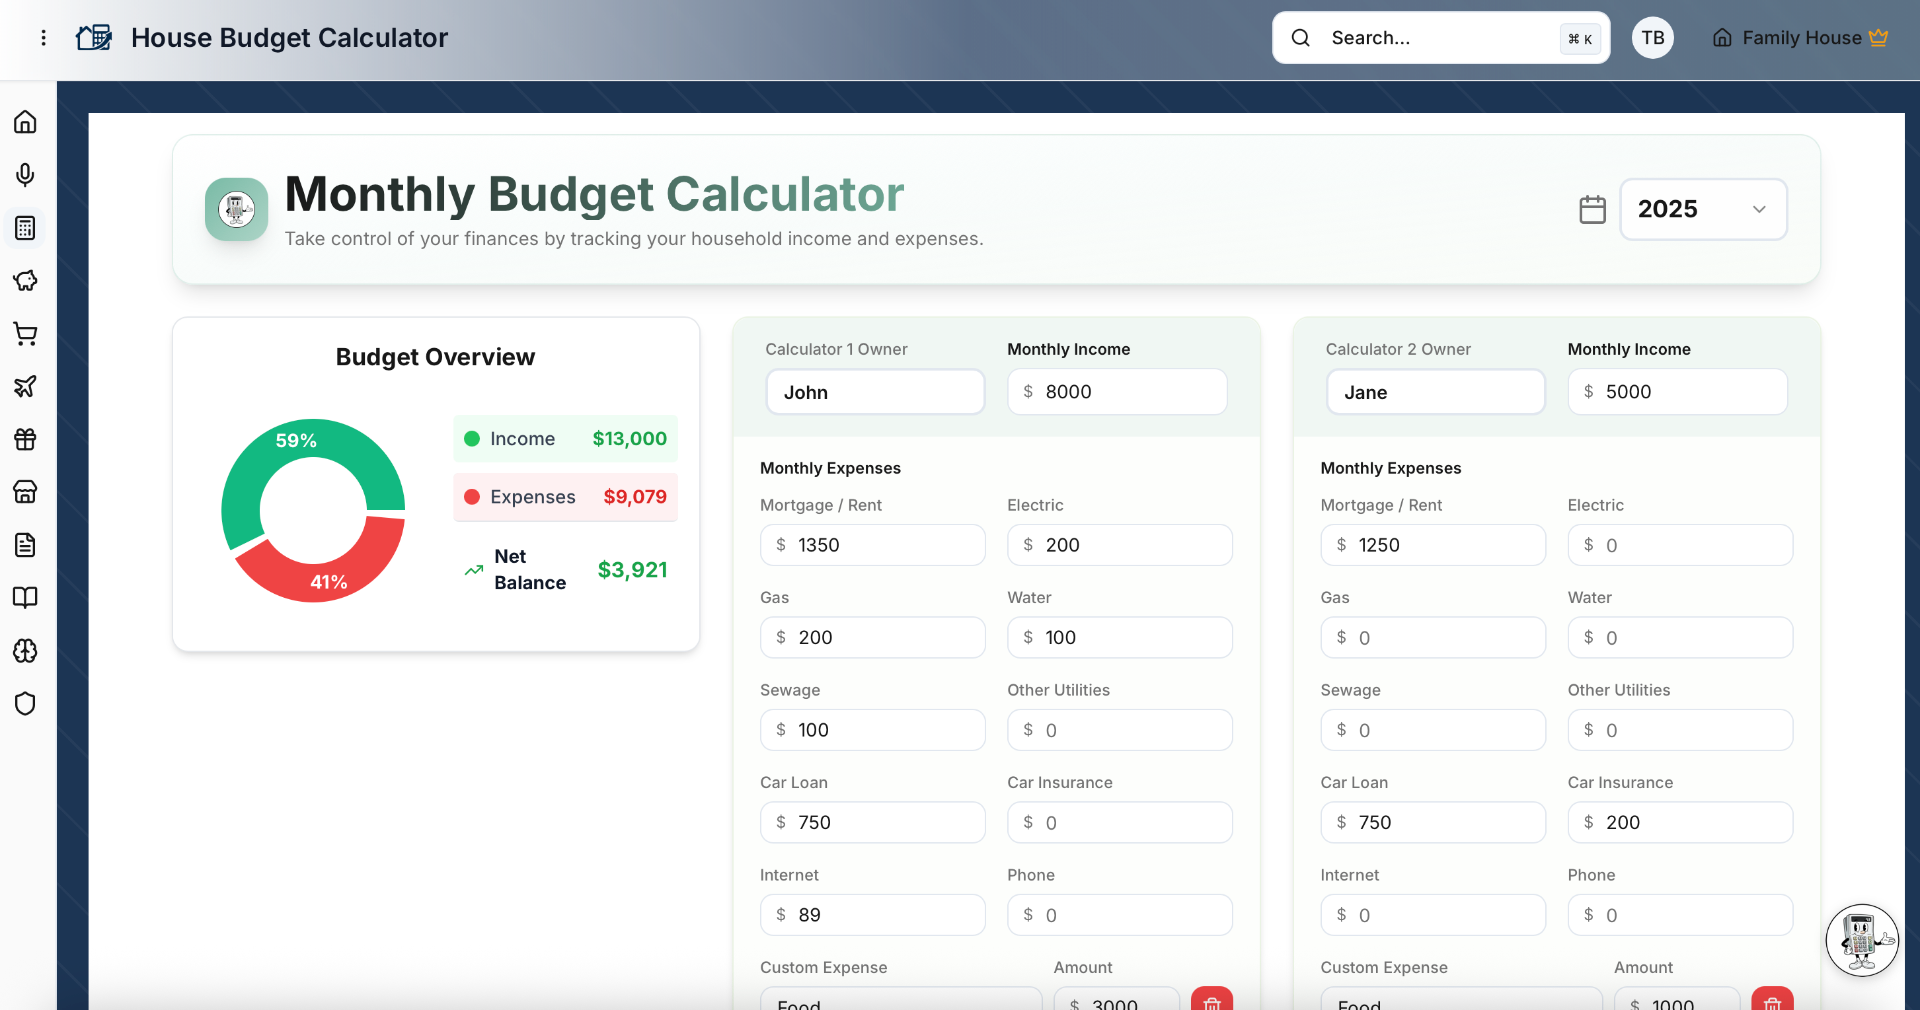Image resolution: width=1920 pixels, height=1010 pixels.
Task: Open the calculator section in the sidebar
Action: pyautogui.click(x=25, y=227)
